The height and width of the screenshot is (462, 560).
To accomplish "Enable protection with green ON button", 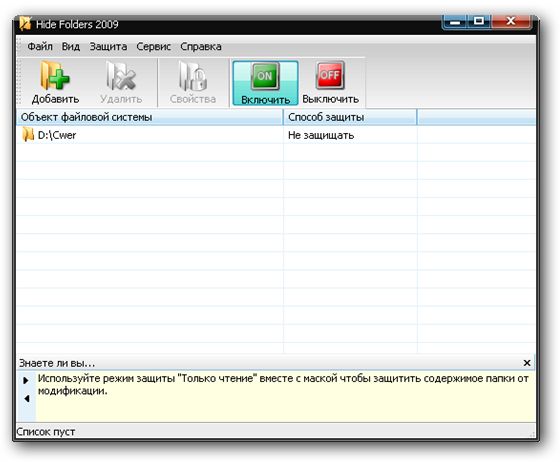I will point(265,76).
